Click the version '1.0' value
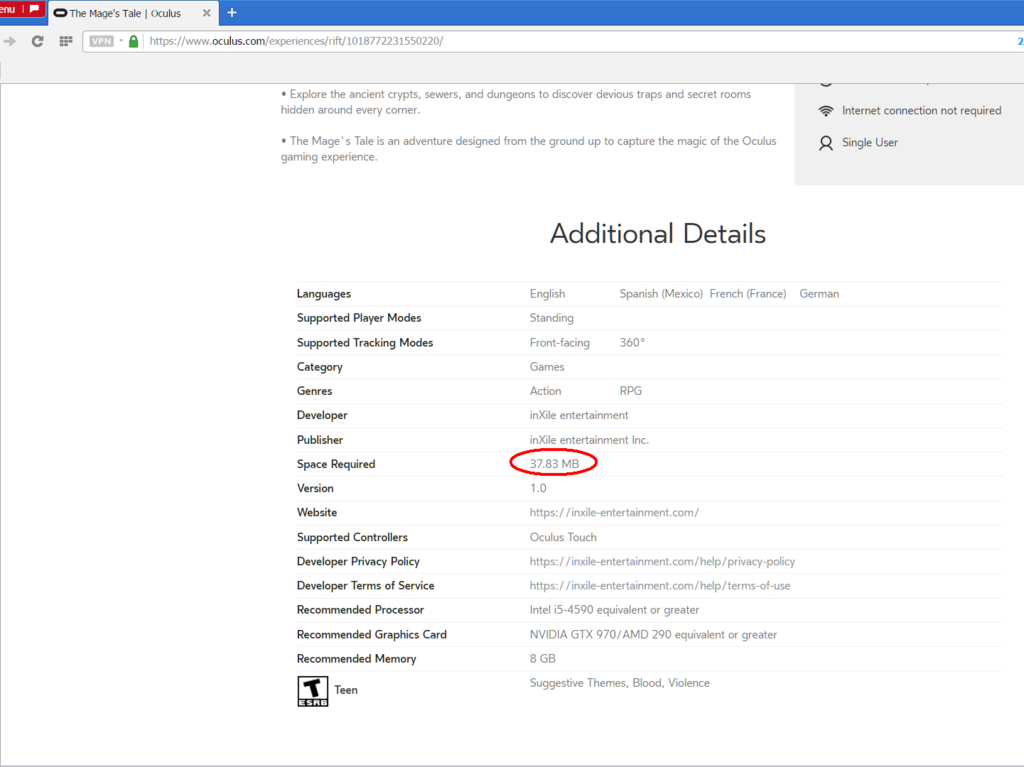The width and height of the screenshot is (1024, 767). [x=538, y=489]
